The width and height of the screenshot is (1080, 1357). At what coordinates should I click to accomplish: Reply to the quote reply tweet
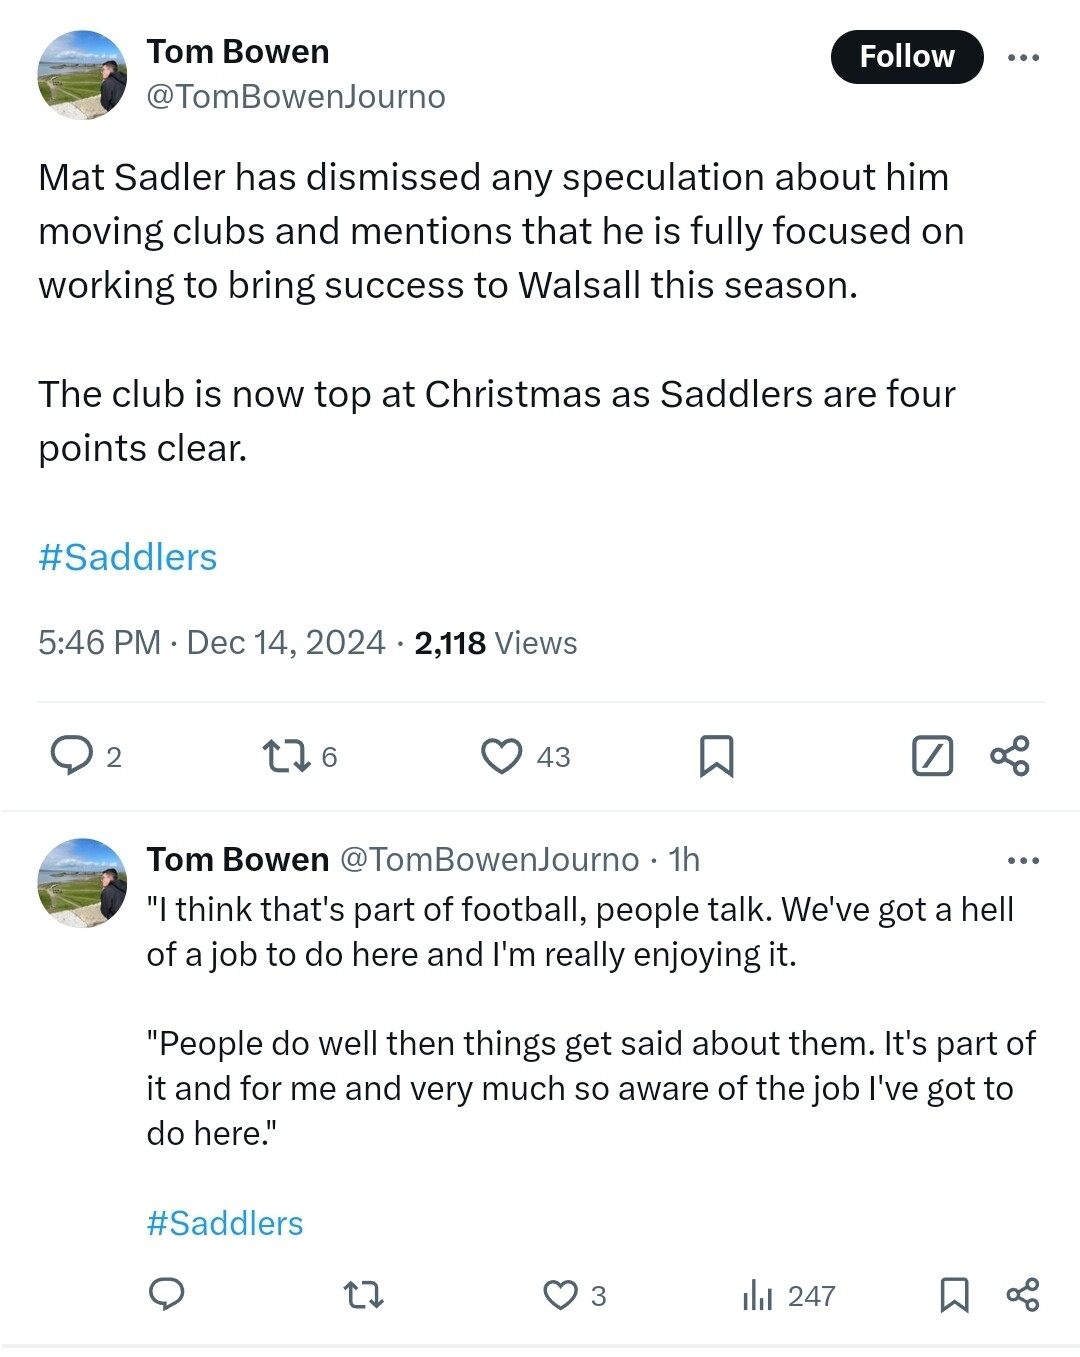coord(167,1294)
